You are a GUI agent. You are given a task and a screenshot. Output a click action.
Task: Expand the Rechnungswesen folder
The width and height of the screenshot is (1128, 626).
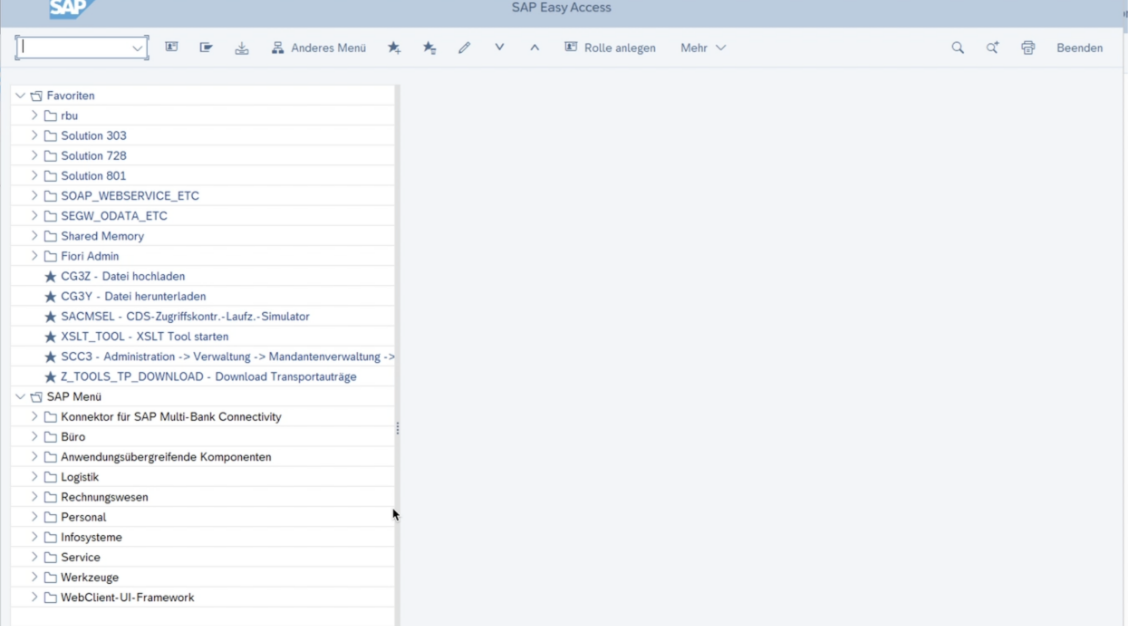click(34, 497)
